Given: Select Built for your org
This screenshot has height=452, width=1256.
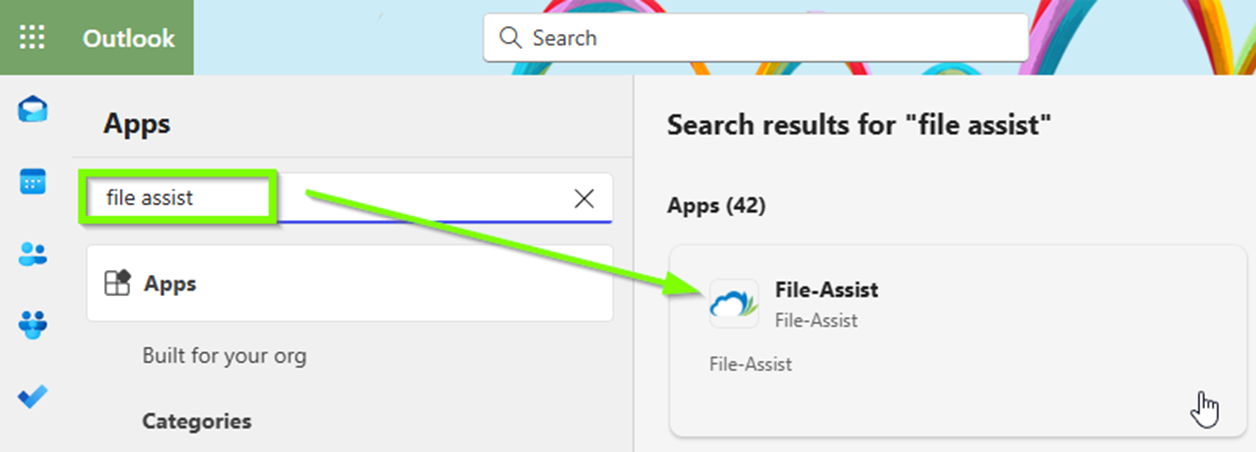Looking at the screenshot, I should pos(224,355).
